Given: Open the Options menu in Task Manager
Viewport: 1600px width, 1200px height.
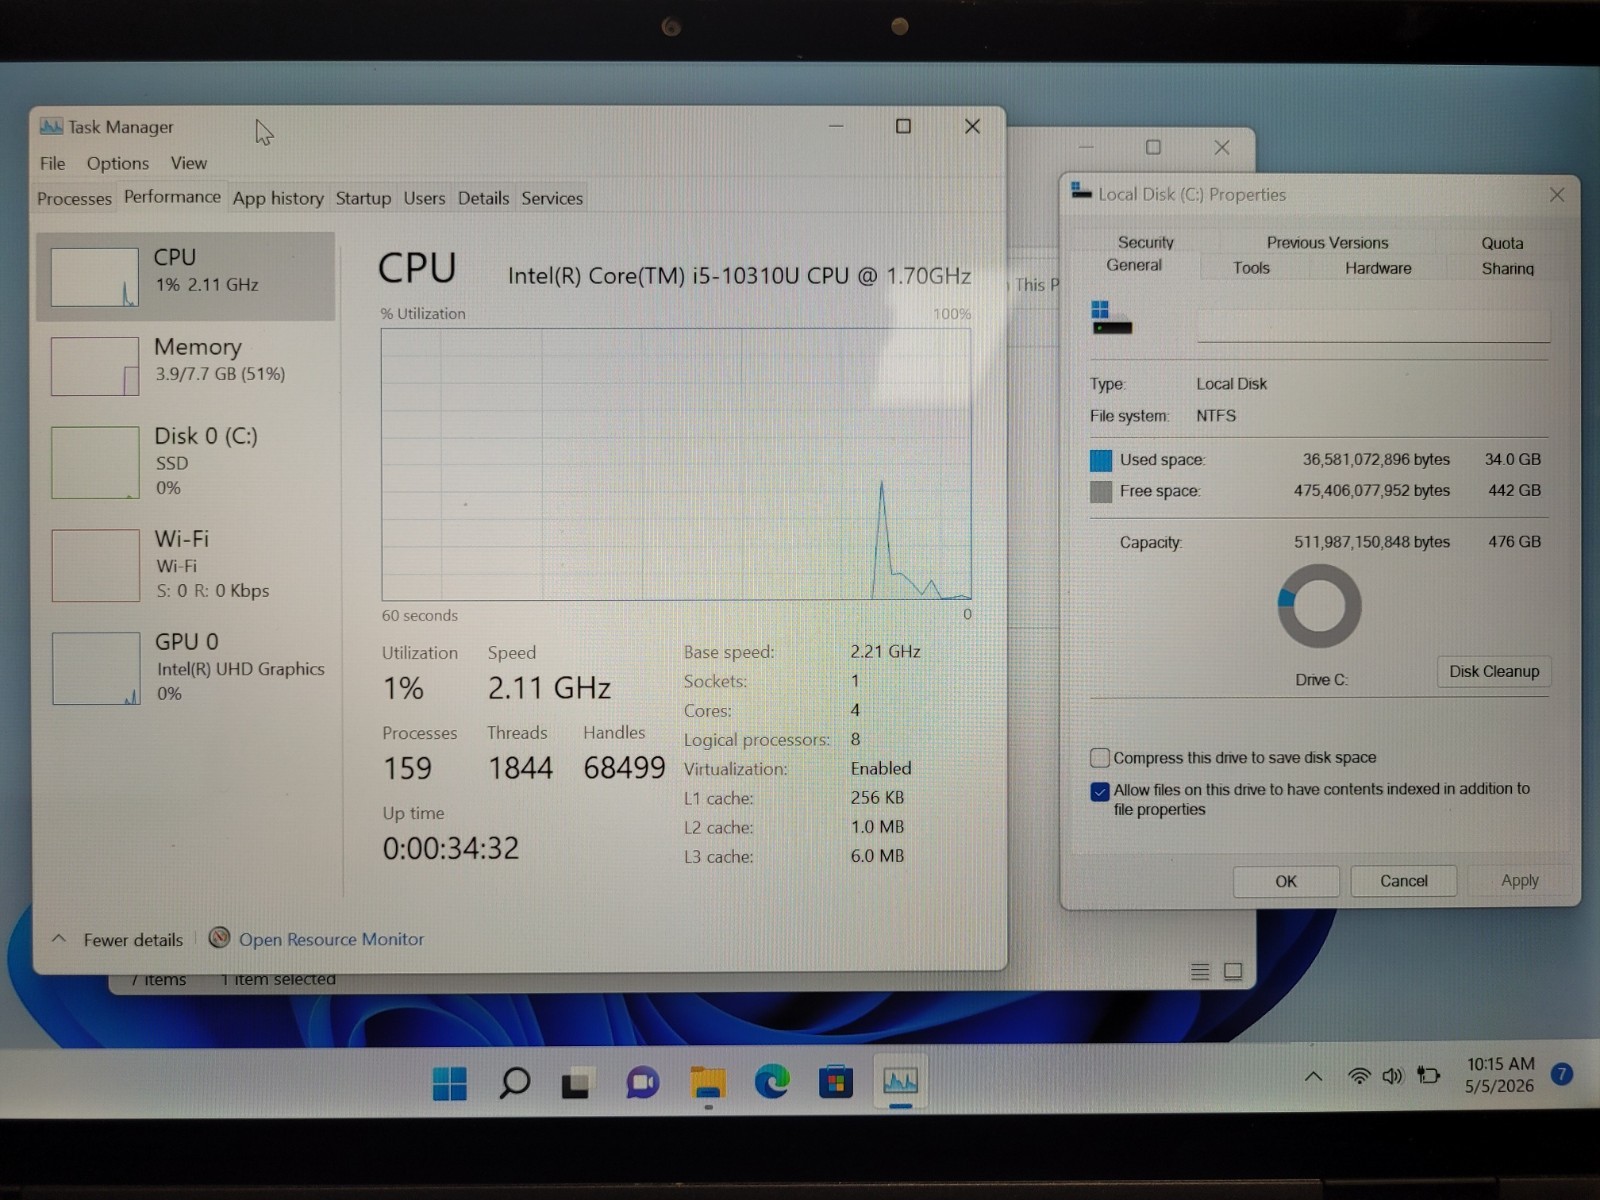Looking at the screenshot, I should pos(117,163).
